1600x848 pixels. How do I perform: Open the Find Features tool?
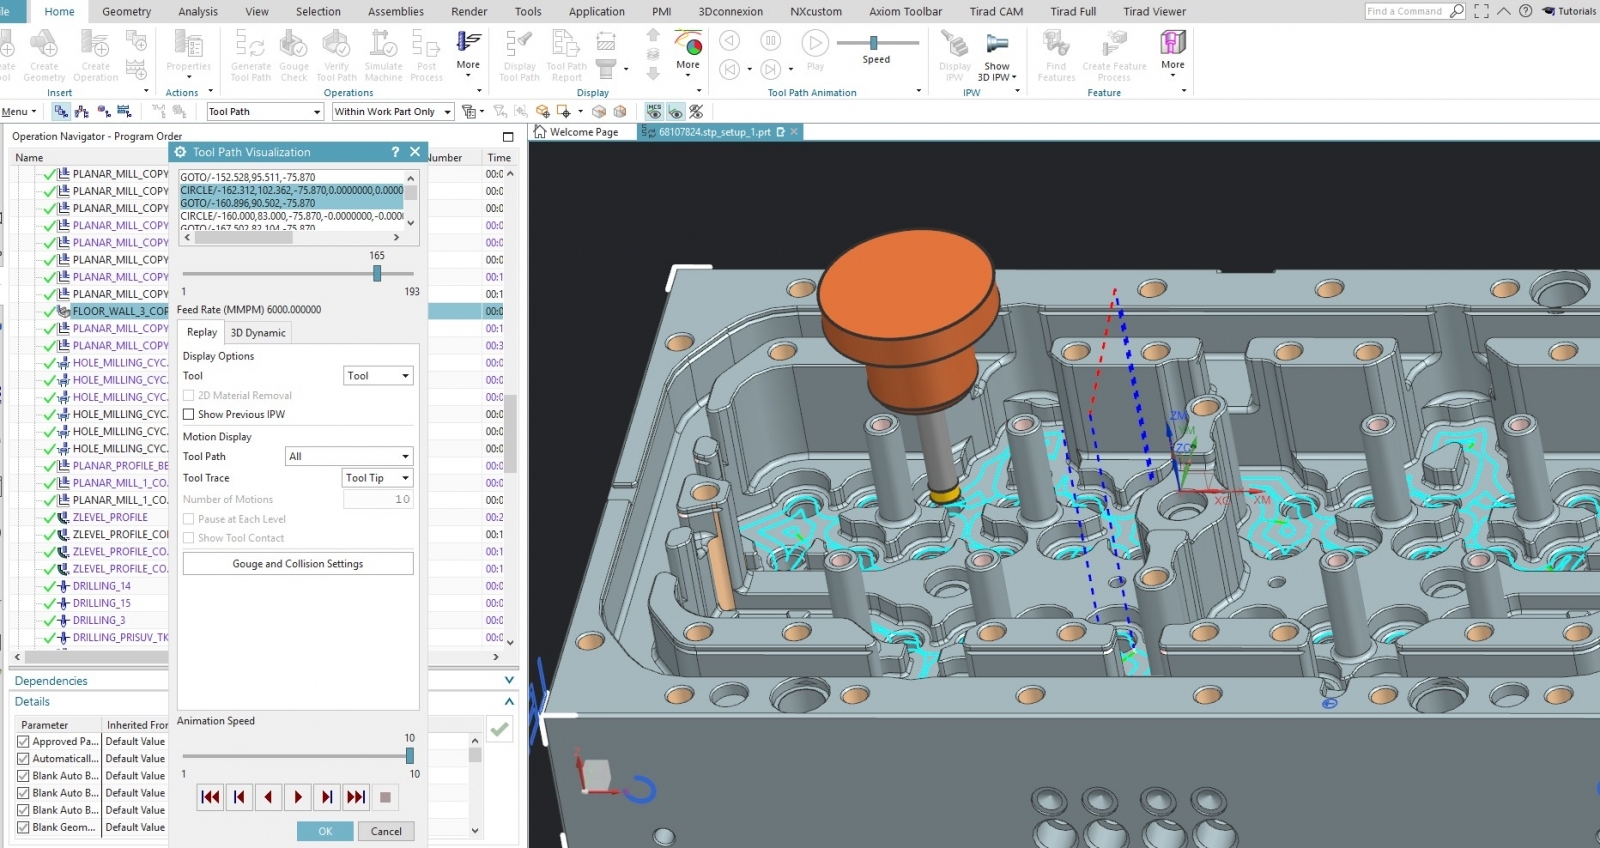pos(1056,45)
